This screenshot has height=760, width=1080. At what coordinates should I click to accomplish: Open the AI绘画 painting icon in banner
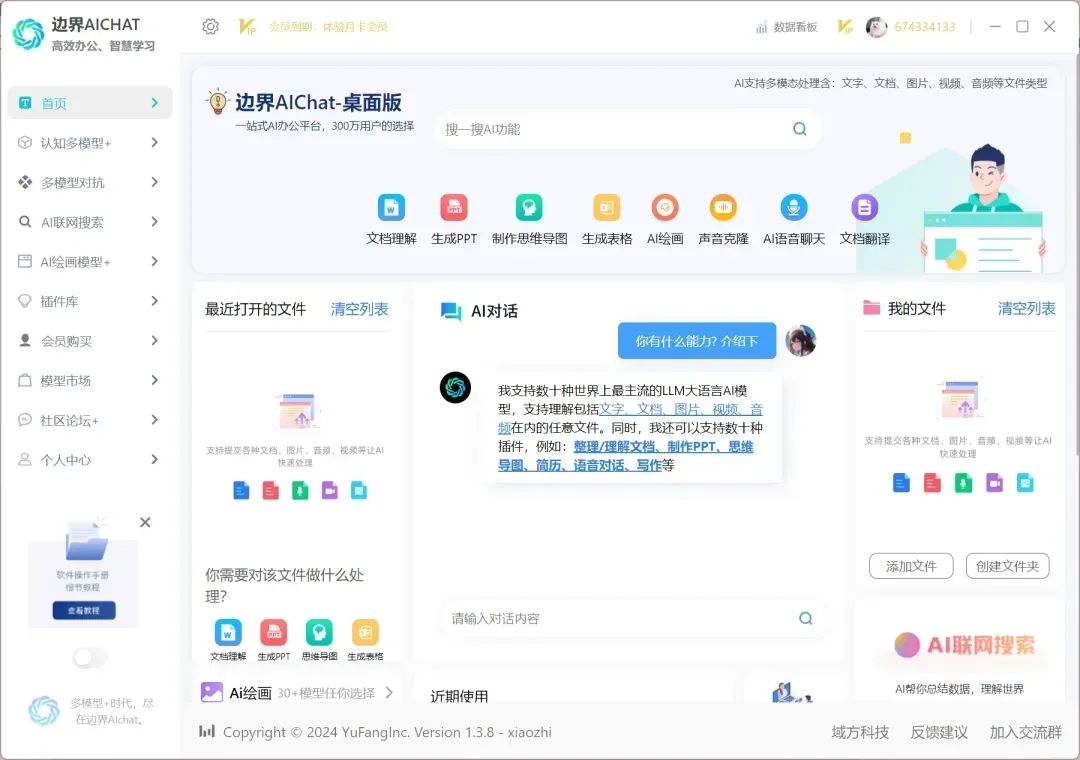(665, 208)
